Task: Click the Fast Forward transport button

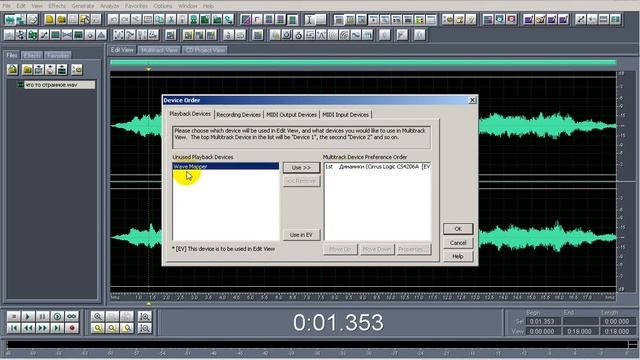Action: [x=43, y=328]
